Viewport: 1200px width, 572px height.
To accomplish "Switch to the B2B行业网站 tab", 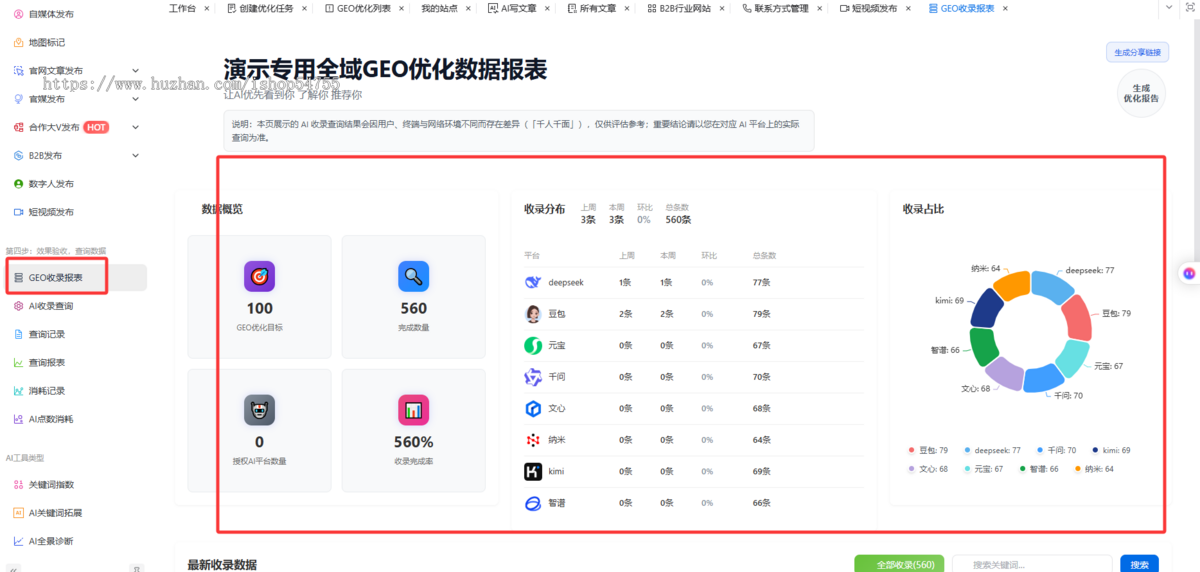I will (678, 8).
